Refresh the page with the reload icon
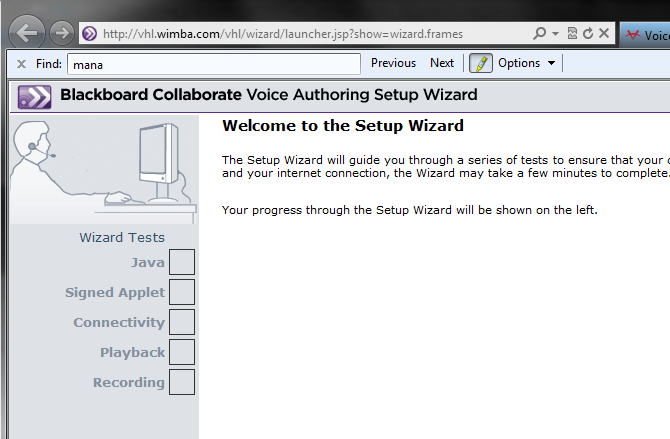The image size is (670, 439). click(586, 34)
